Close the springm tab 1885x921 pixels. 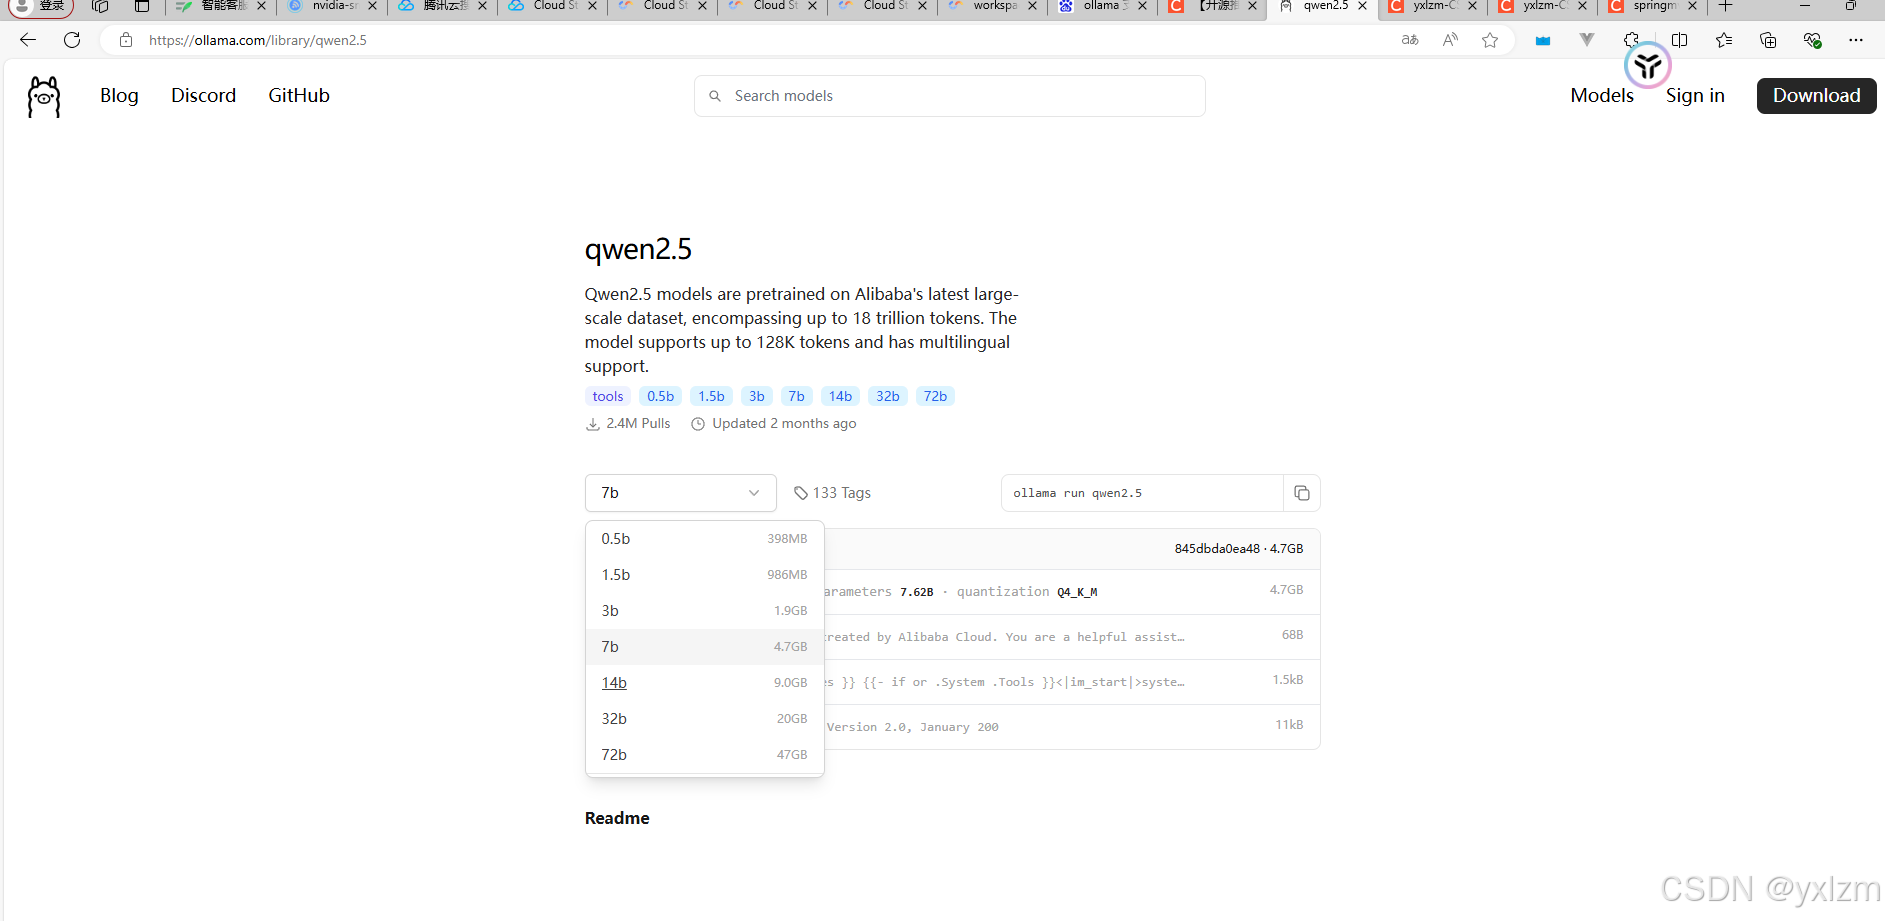[x=1692, y=6]
